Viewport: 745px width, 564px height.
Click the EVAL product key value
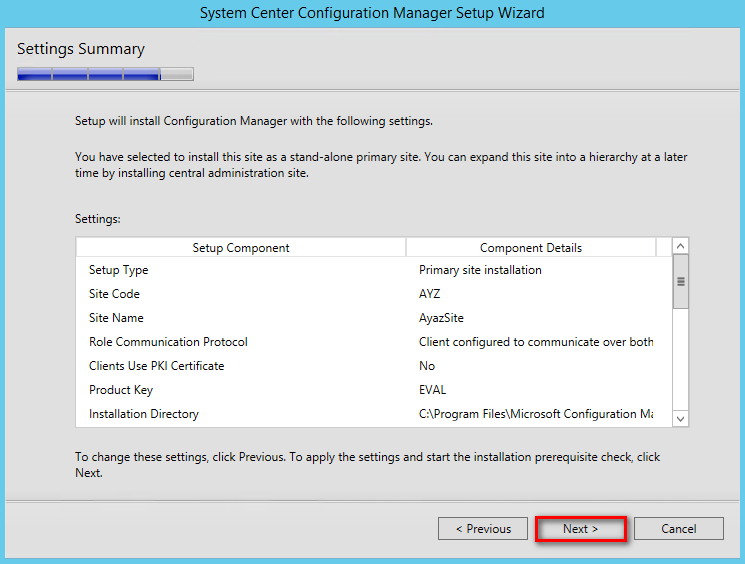pos(432,390)
